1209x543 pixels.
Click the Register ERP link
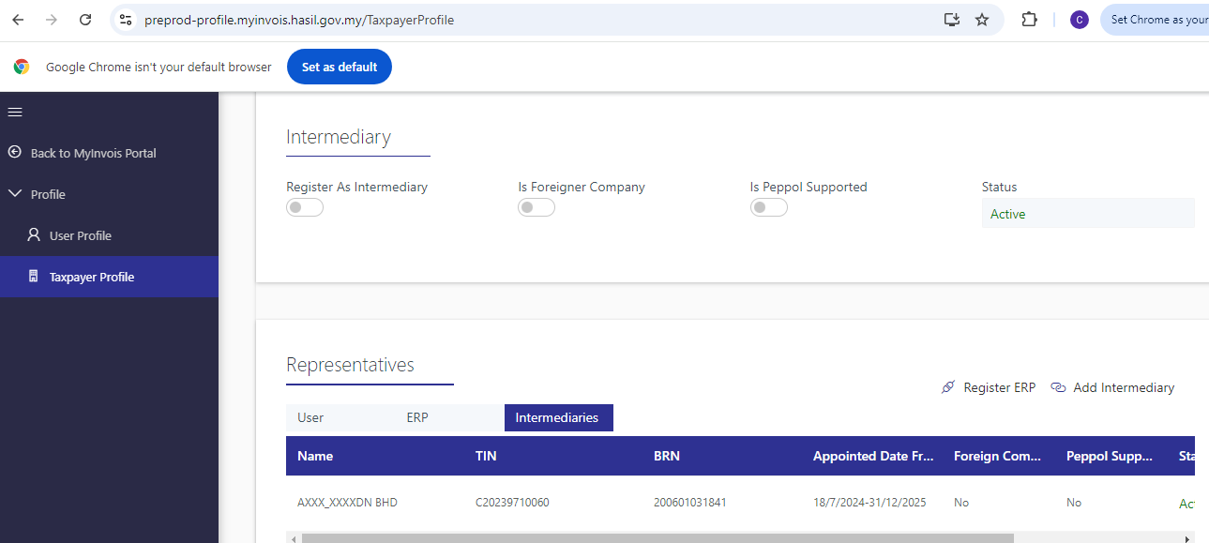(988, 387)
